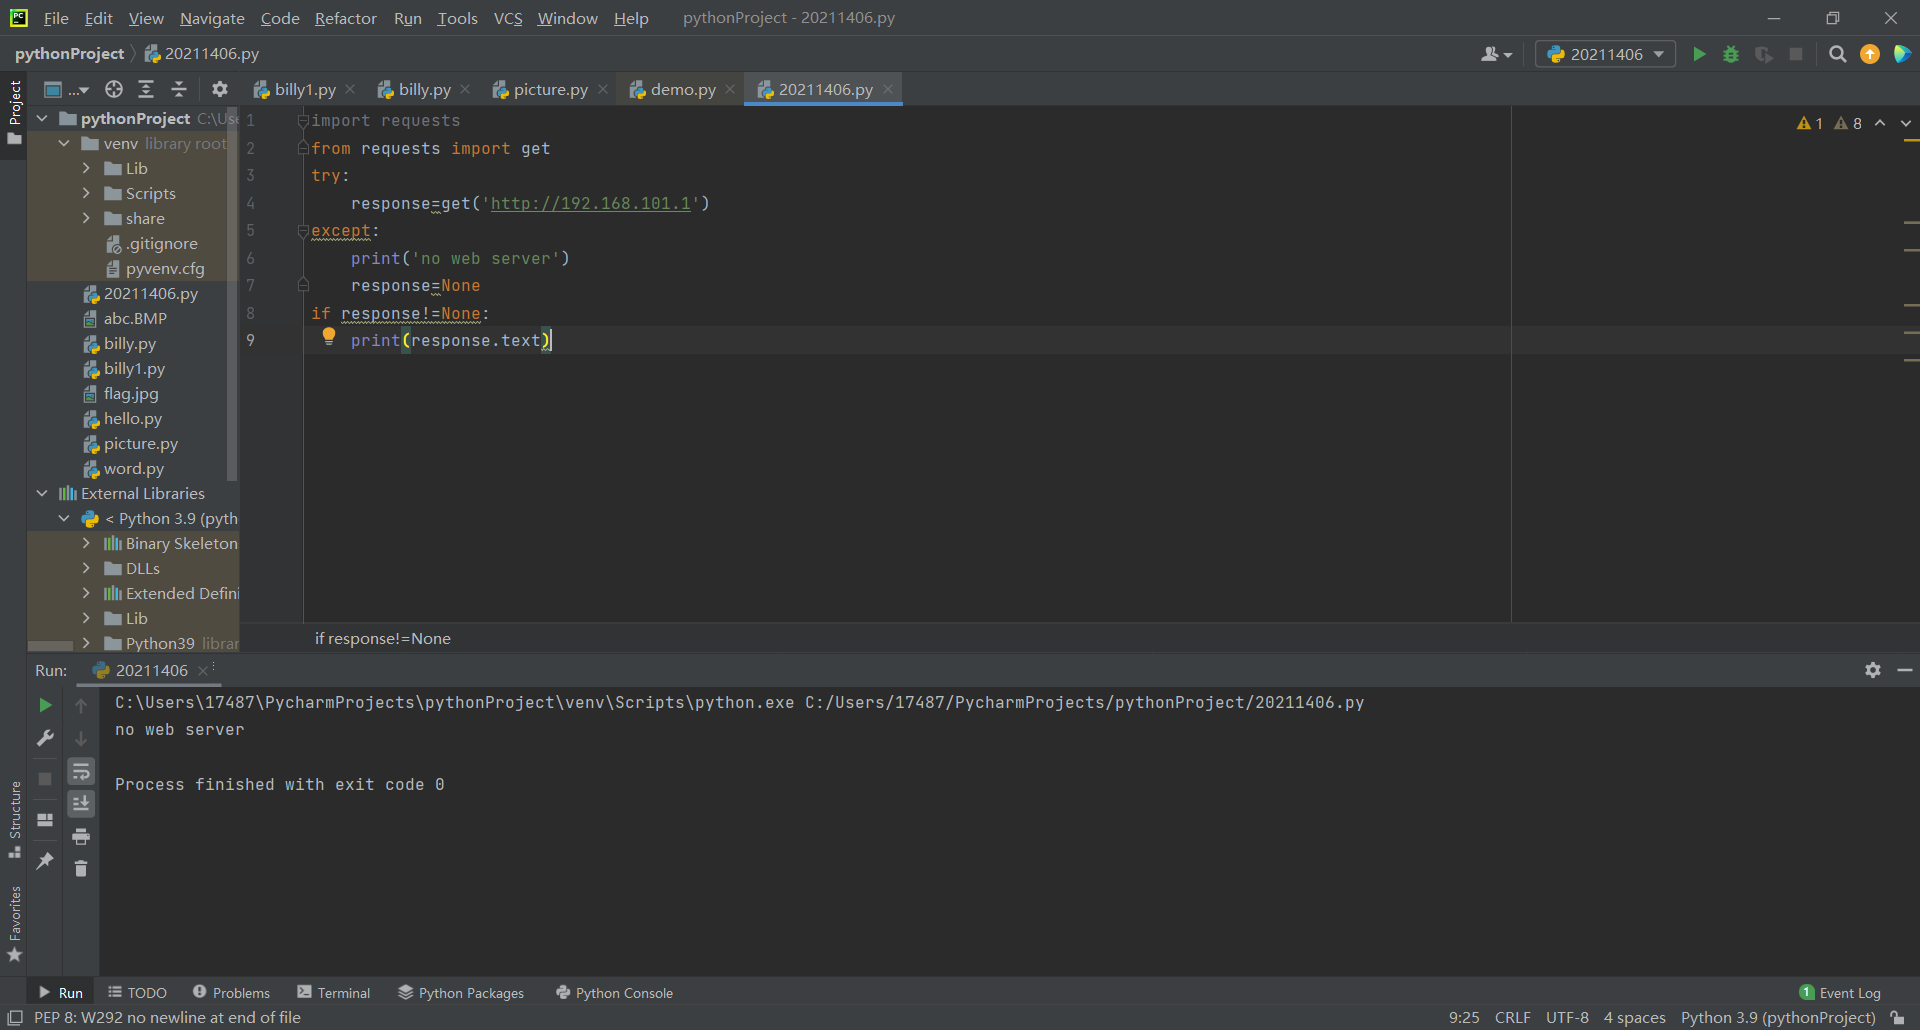The height and width of the screenshot is (1030, 1920).
Task: Open Python Packages tool window
Action: click(461, 992)
